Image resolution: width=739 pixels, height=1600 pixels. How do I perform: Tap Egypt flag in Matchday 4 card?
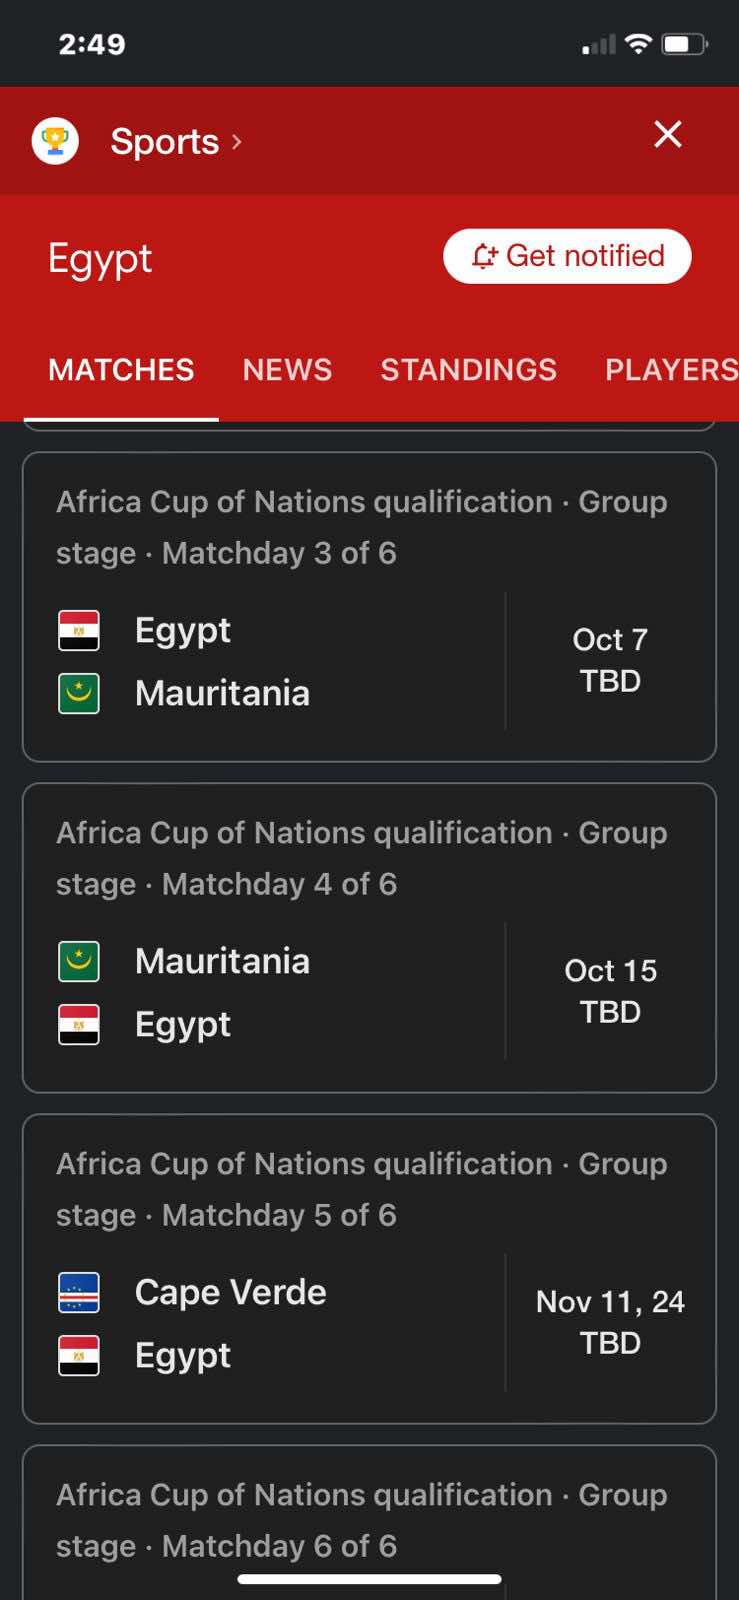click(79, 1024)
